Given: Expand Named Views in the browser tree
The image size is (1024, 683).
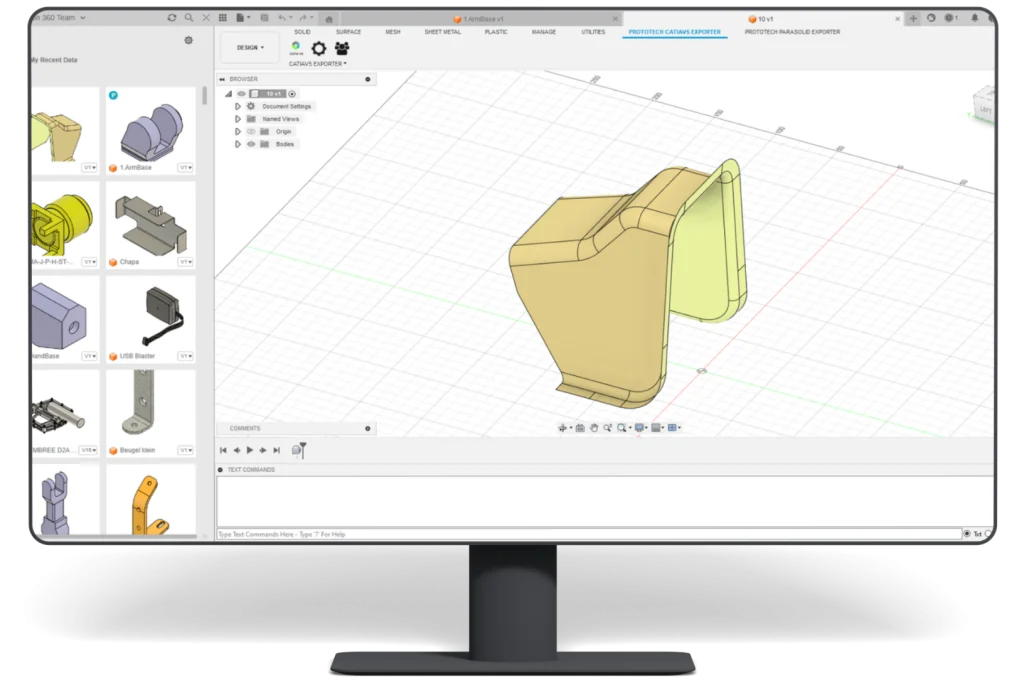Looking at the screenshot, I should pos(239,119).
